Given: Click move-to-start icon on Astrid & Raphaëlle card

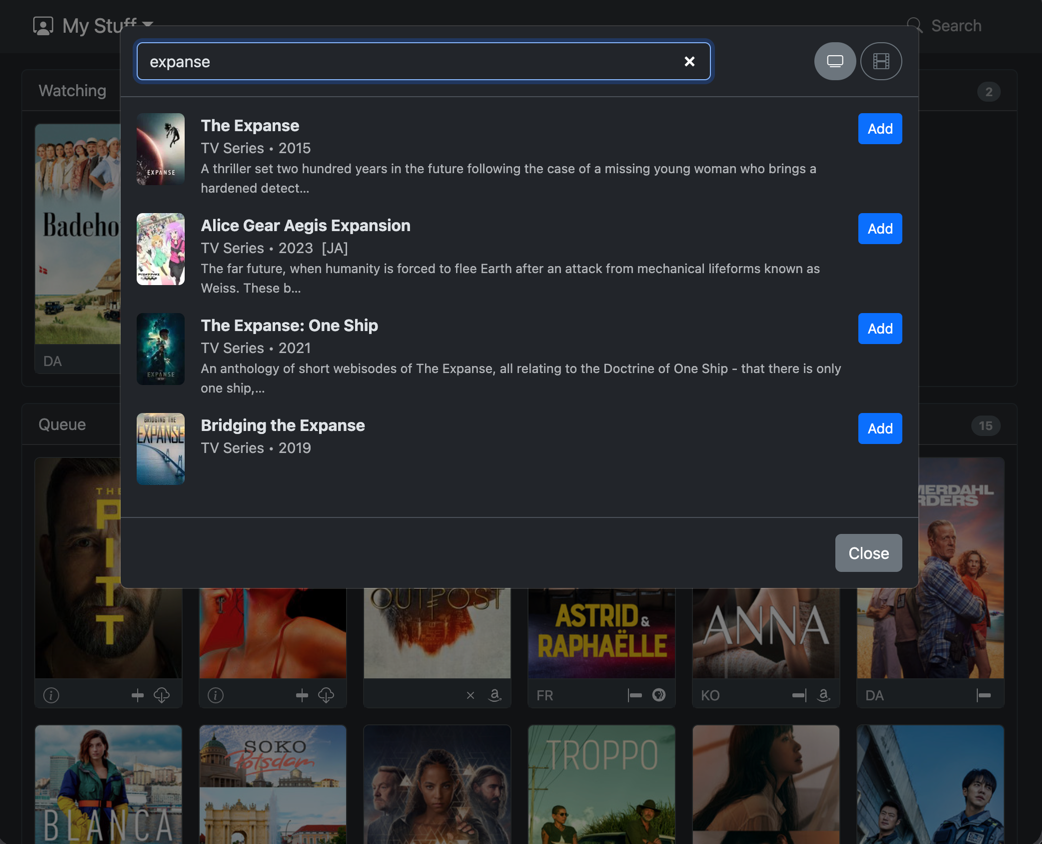Looking at the screenshot, I should coord(635,695).
